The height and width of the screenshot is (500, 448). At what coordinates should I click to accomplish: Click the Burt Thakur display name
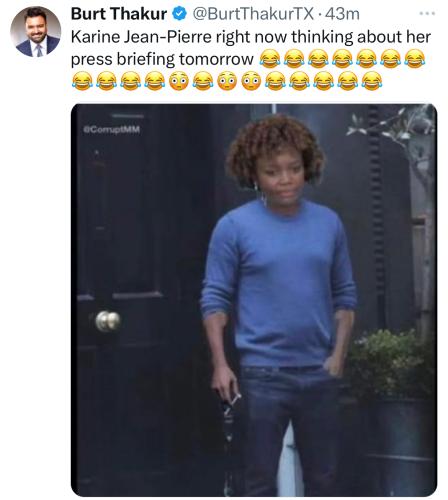click(119, 14)
